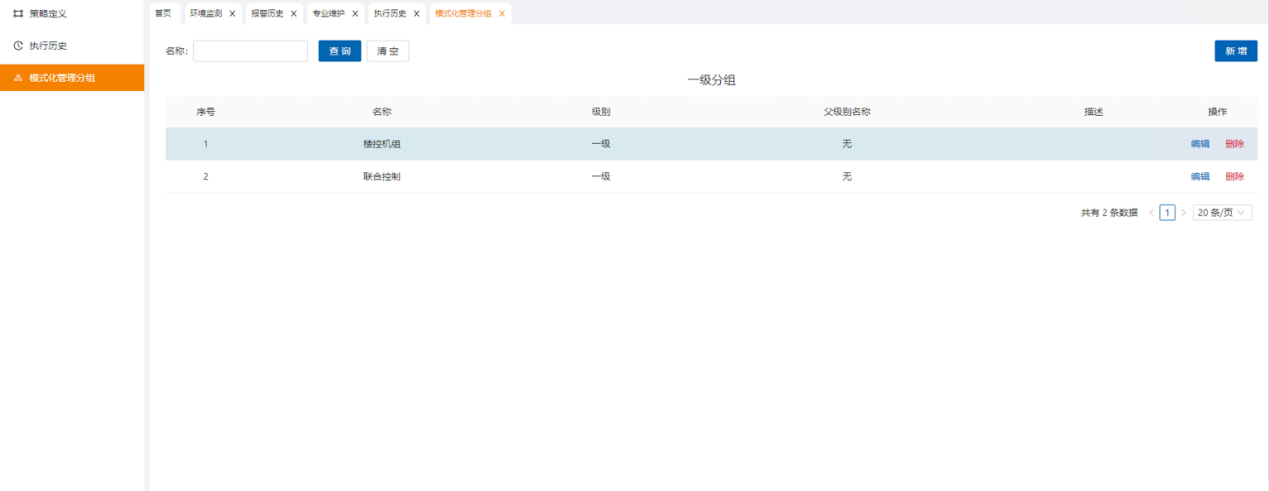Open the 20 条/页 page size dropdown
1269x491 pixels.
pos(1222,212)
